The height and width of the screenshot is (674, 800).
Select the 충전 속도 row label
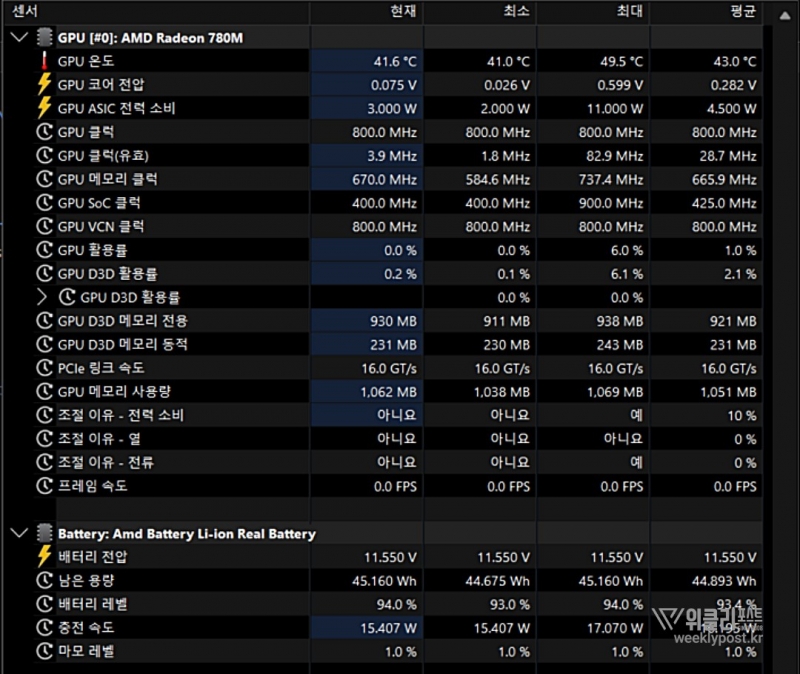tap(86, 628)
